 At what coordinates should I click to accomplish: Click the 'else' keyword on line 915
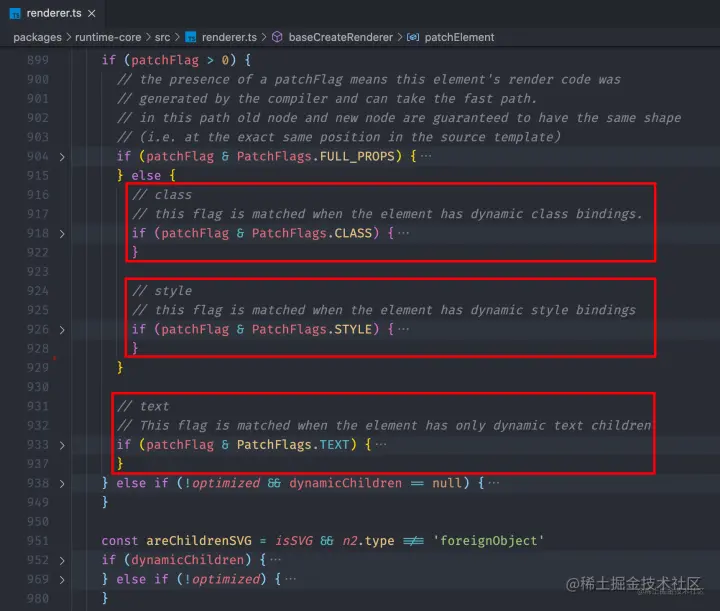[146, 175]
